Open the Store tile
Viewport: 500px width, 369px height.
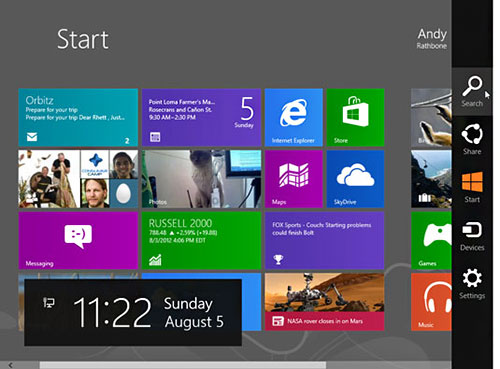(355, 117)
